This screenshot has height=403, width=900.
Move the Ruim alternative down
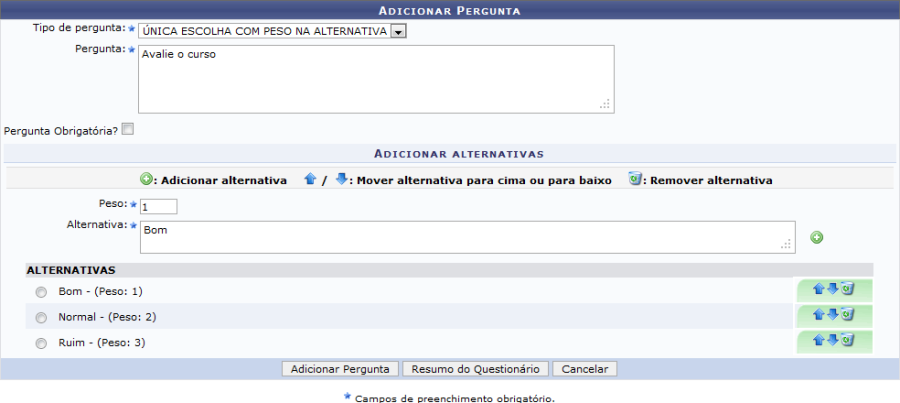coord(832,340)
